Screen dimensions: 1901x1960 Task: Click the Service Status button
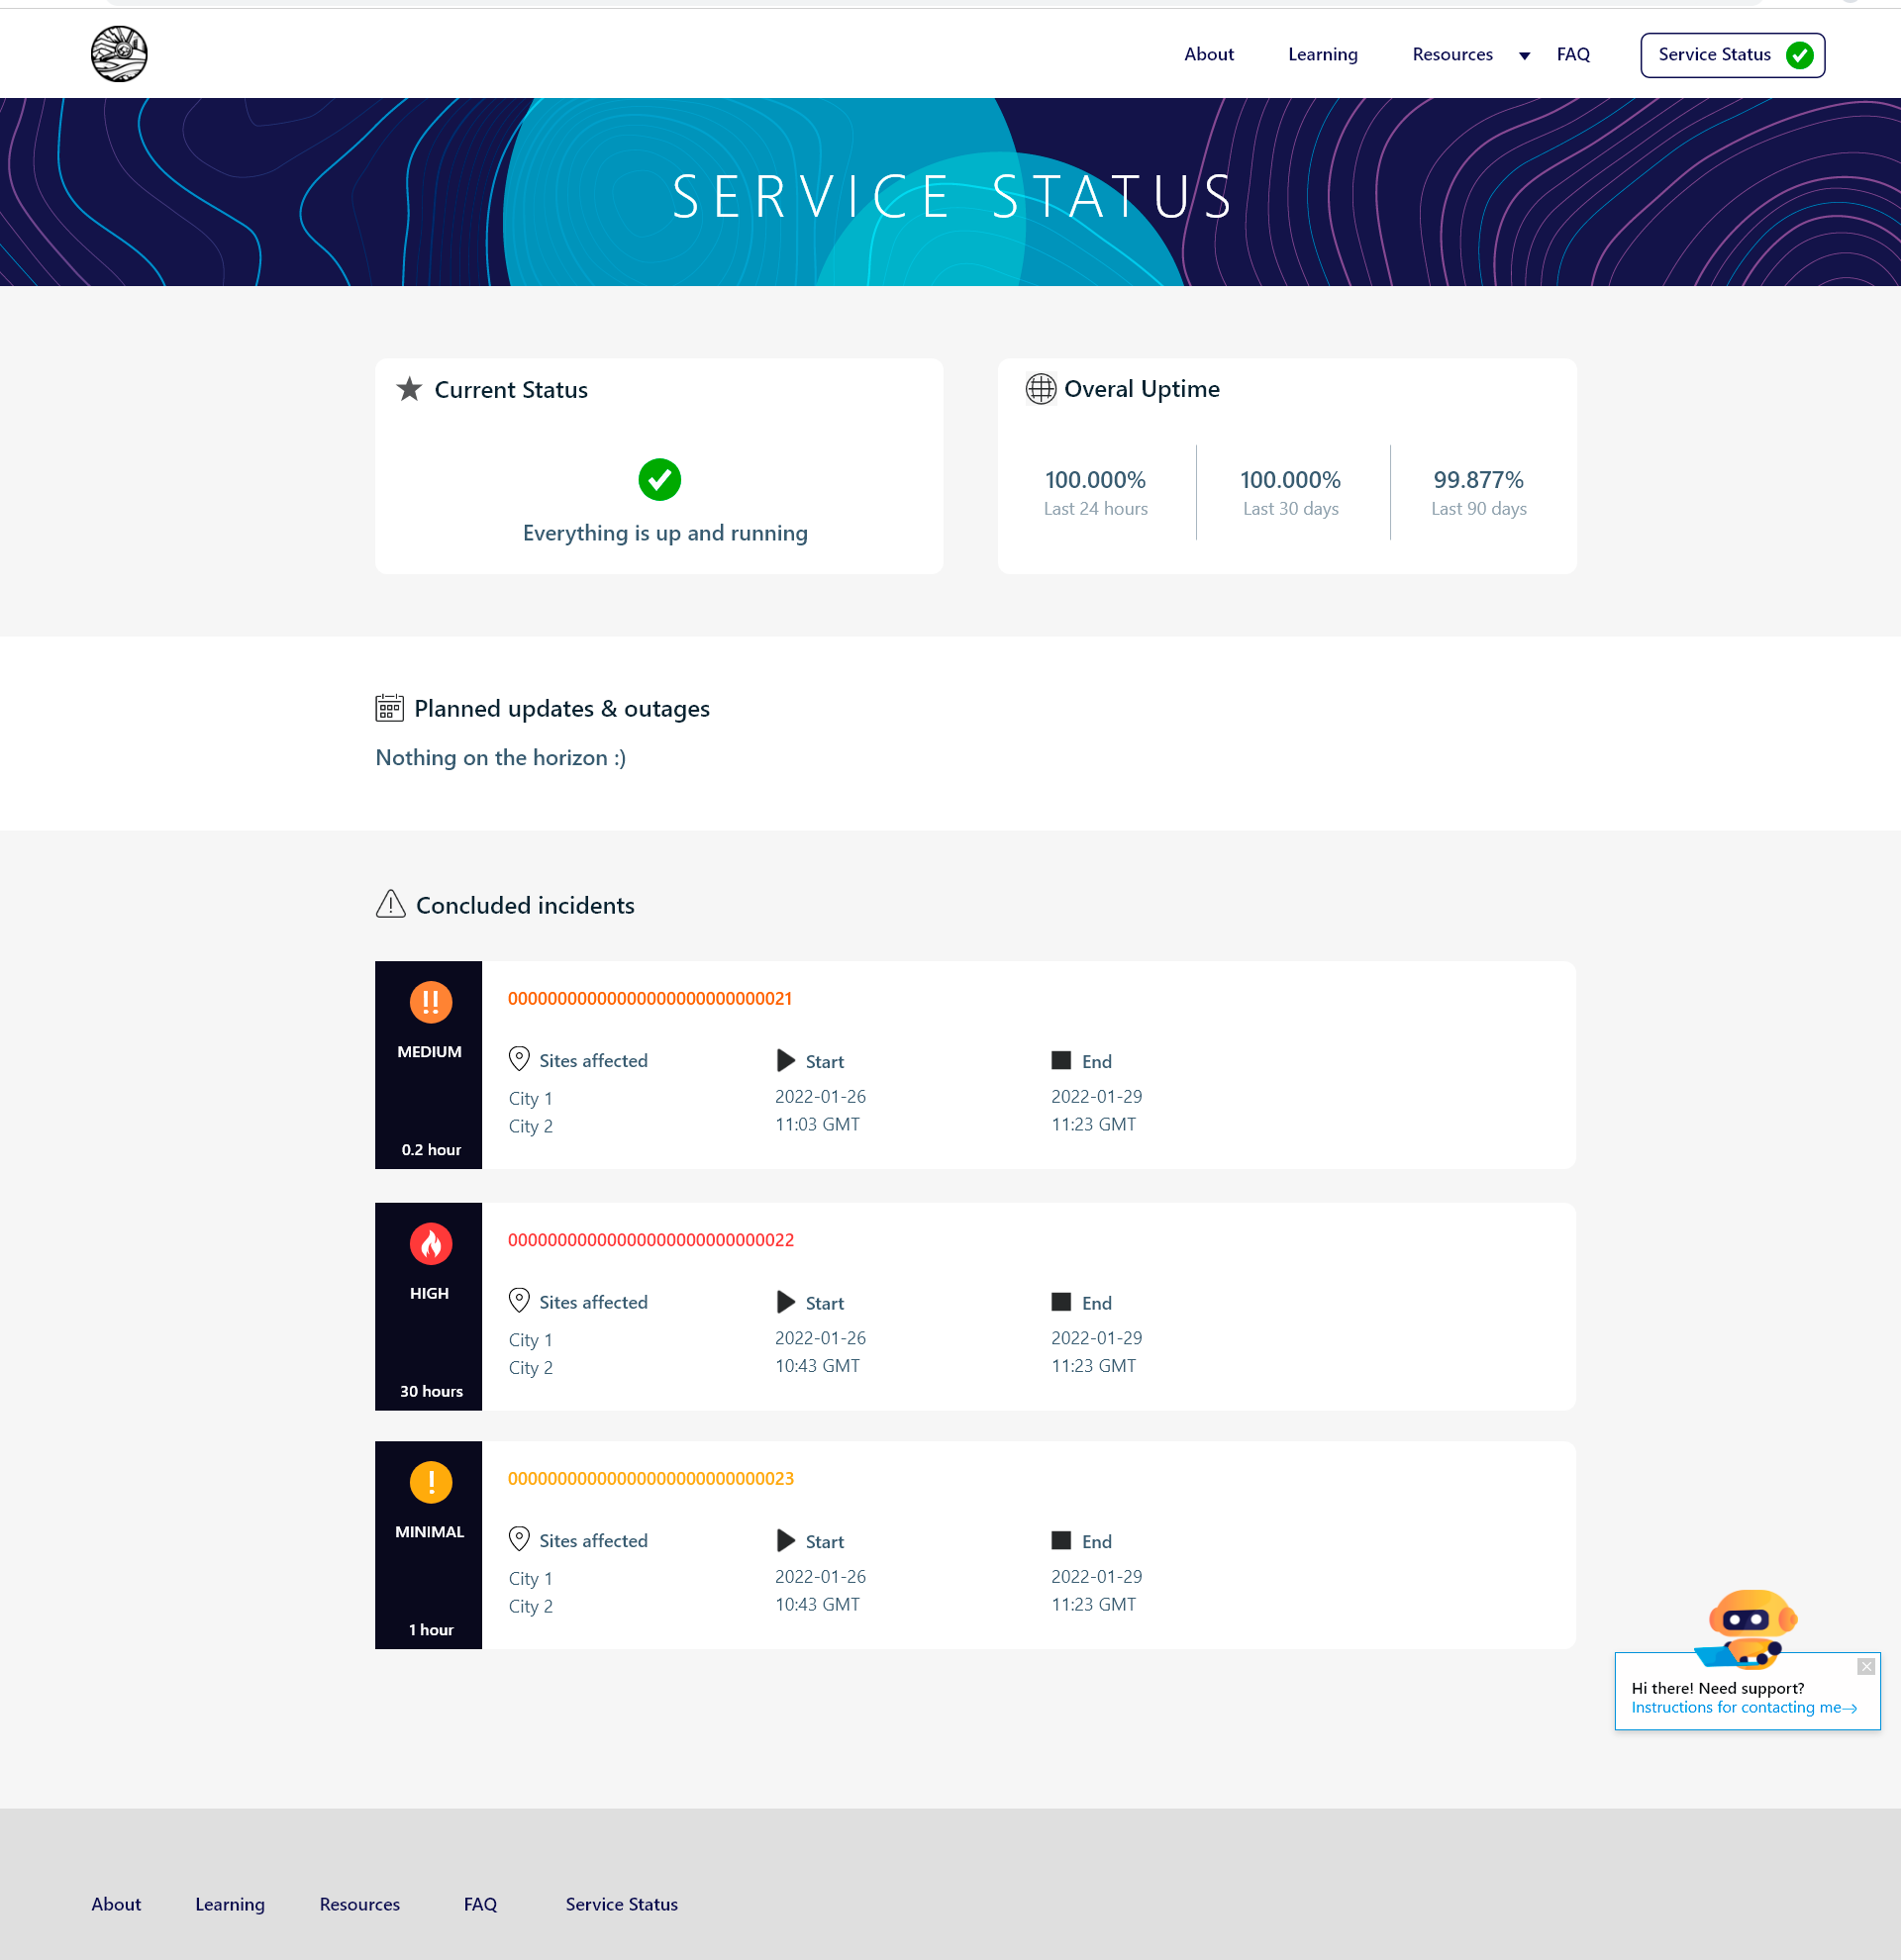click(1731, 55)
